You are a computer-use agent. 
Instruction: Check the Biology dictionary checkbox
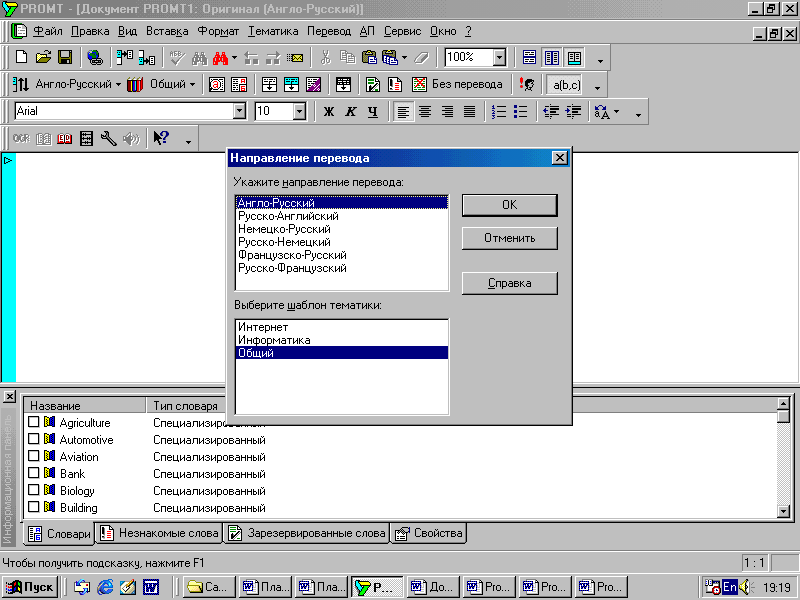click(34, 490)
